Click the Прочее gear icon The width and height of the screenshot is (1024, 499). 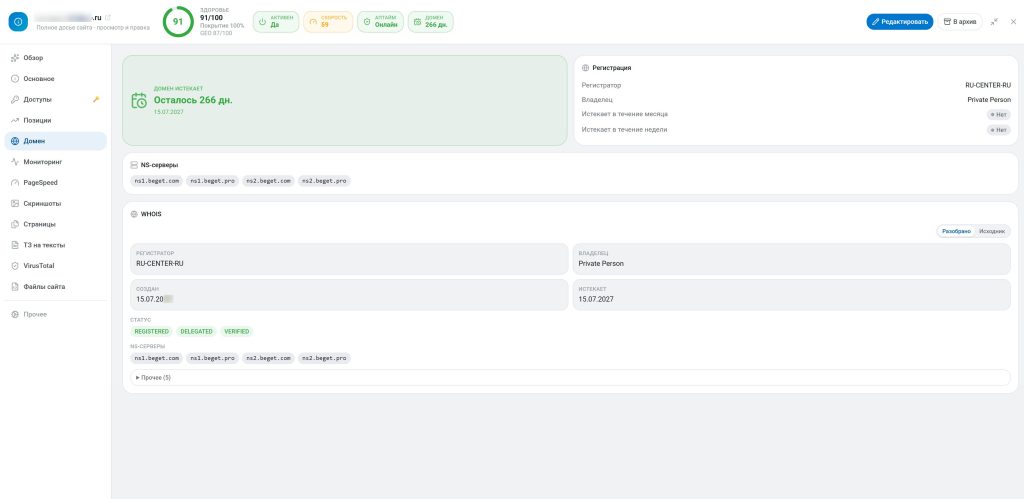click(x=15, y=315)
